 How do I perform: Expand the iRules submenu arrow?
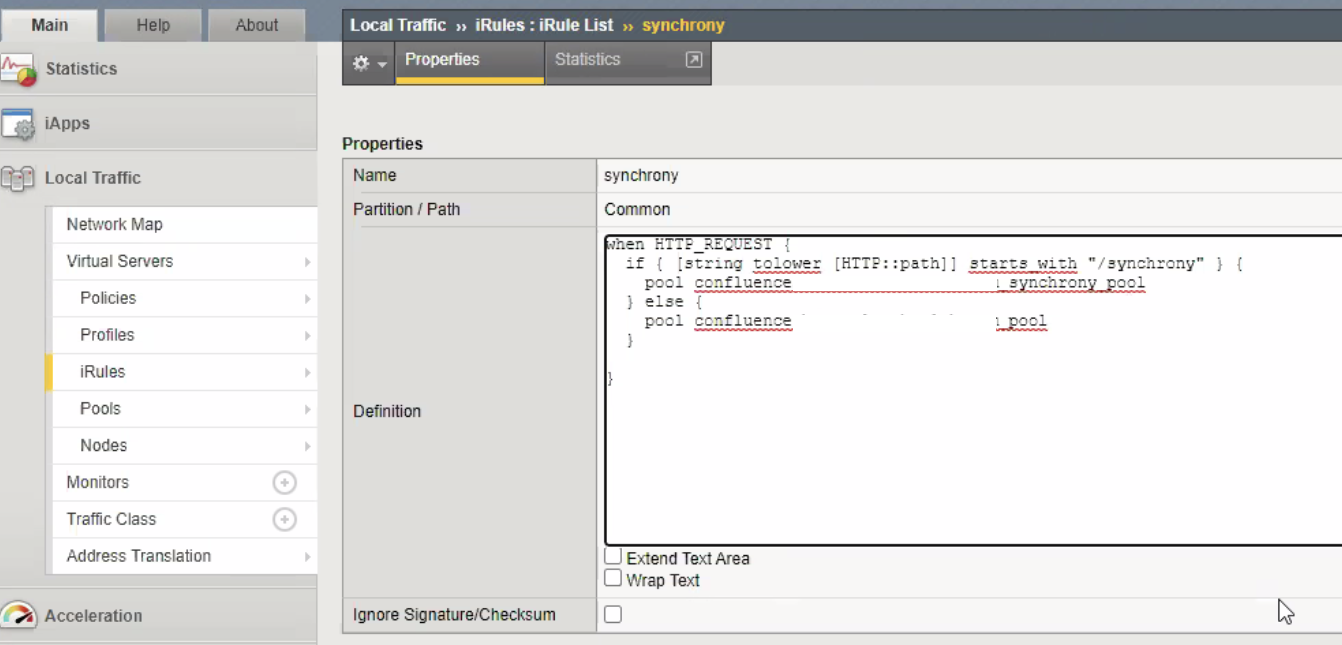coord(307,373)
